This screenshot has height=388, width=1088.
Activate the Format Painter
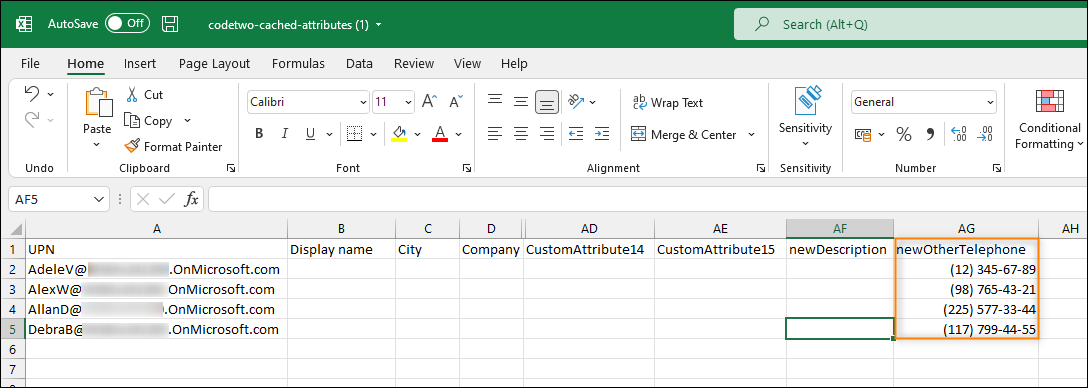click(x=173, y=146)
